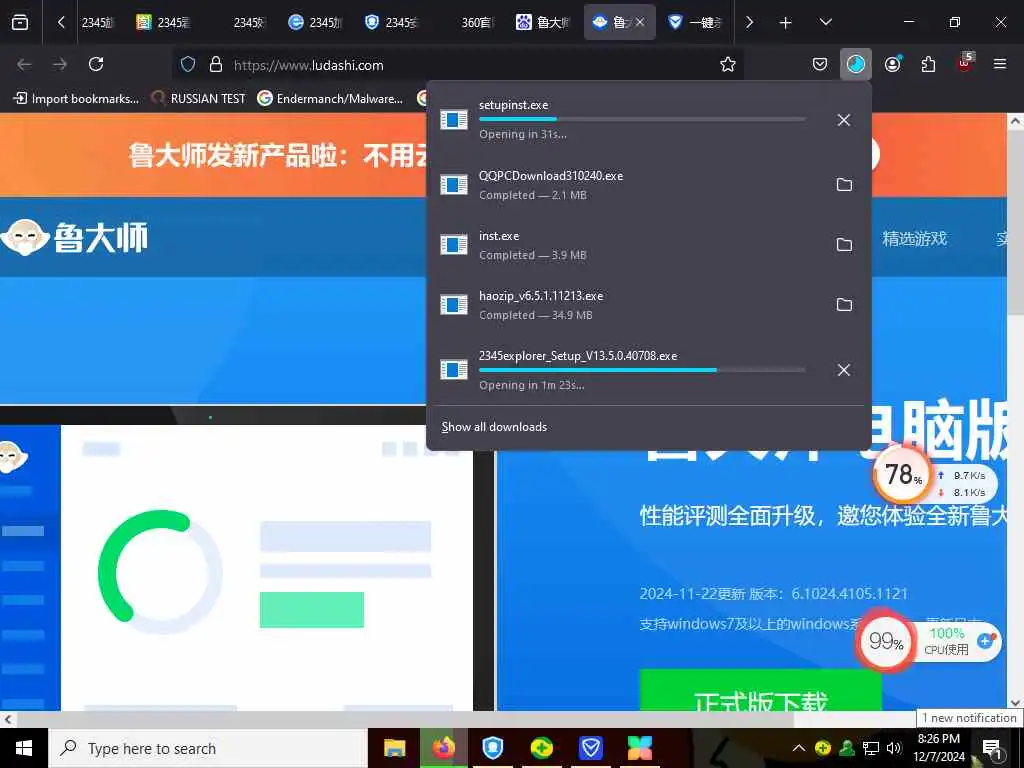Save page to Pocket
The height and width of the screenshot is (768, 1024).
[x=820, y=64]
